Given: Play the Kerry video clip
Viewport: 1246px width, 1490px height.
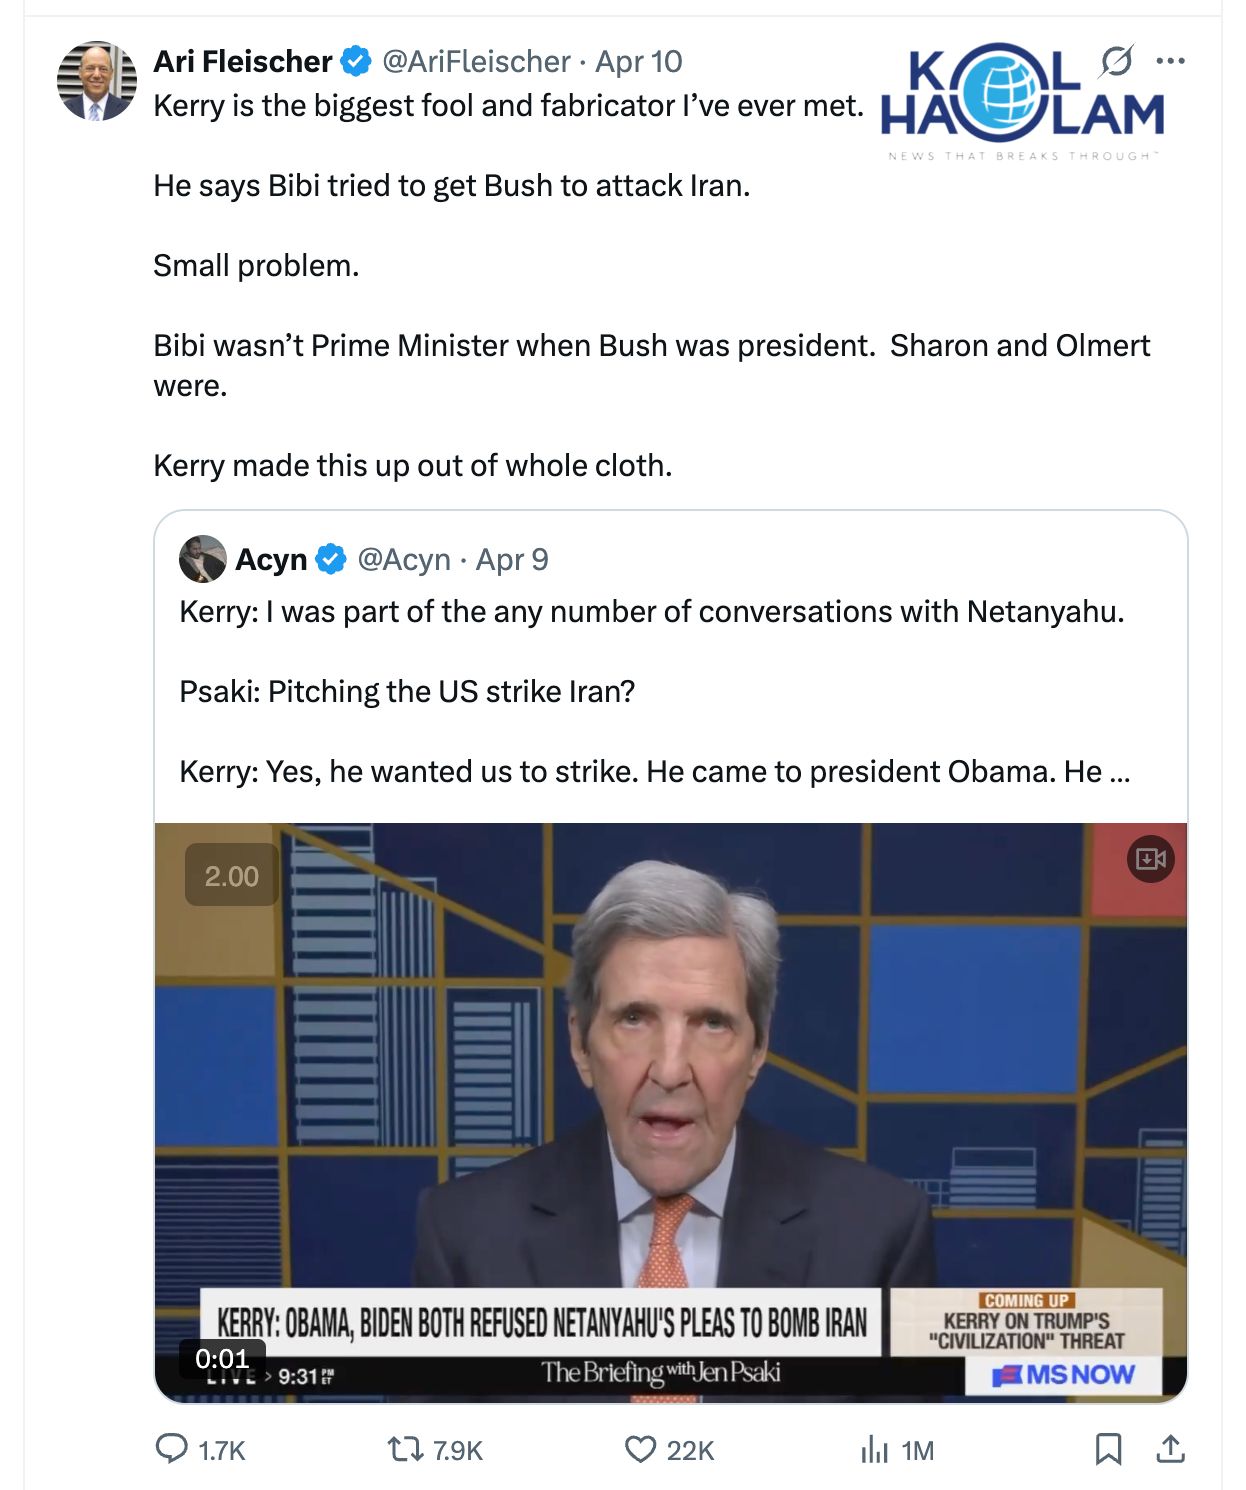Looking at the screenshot, I should [x=670, y=1100].
